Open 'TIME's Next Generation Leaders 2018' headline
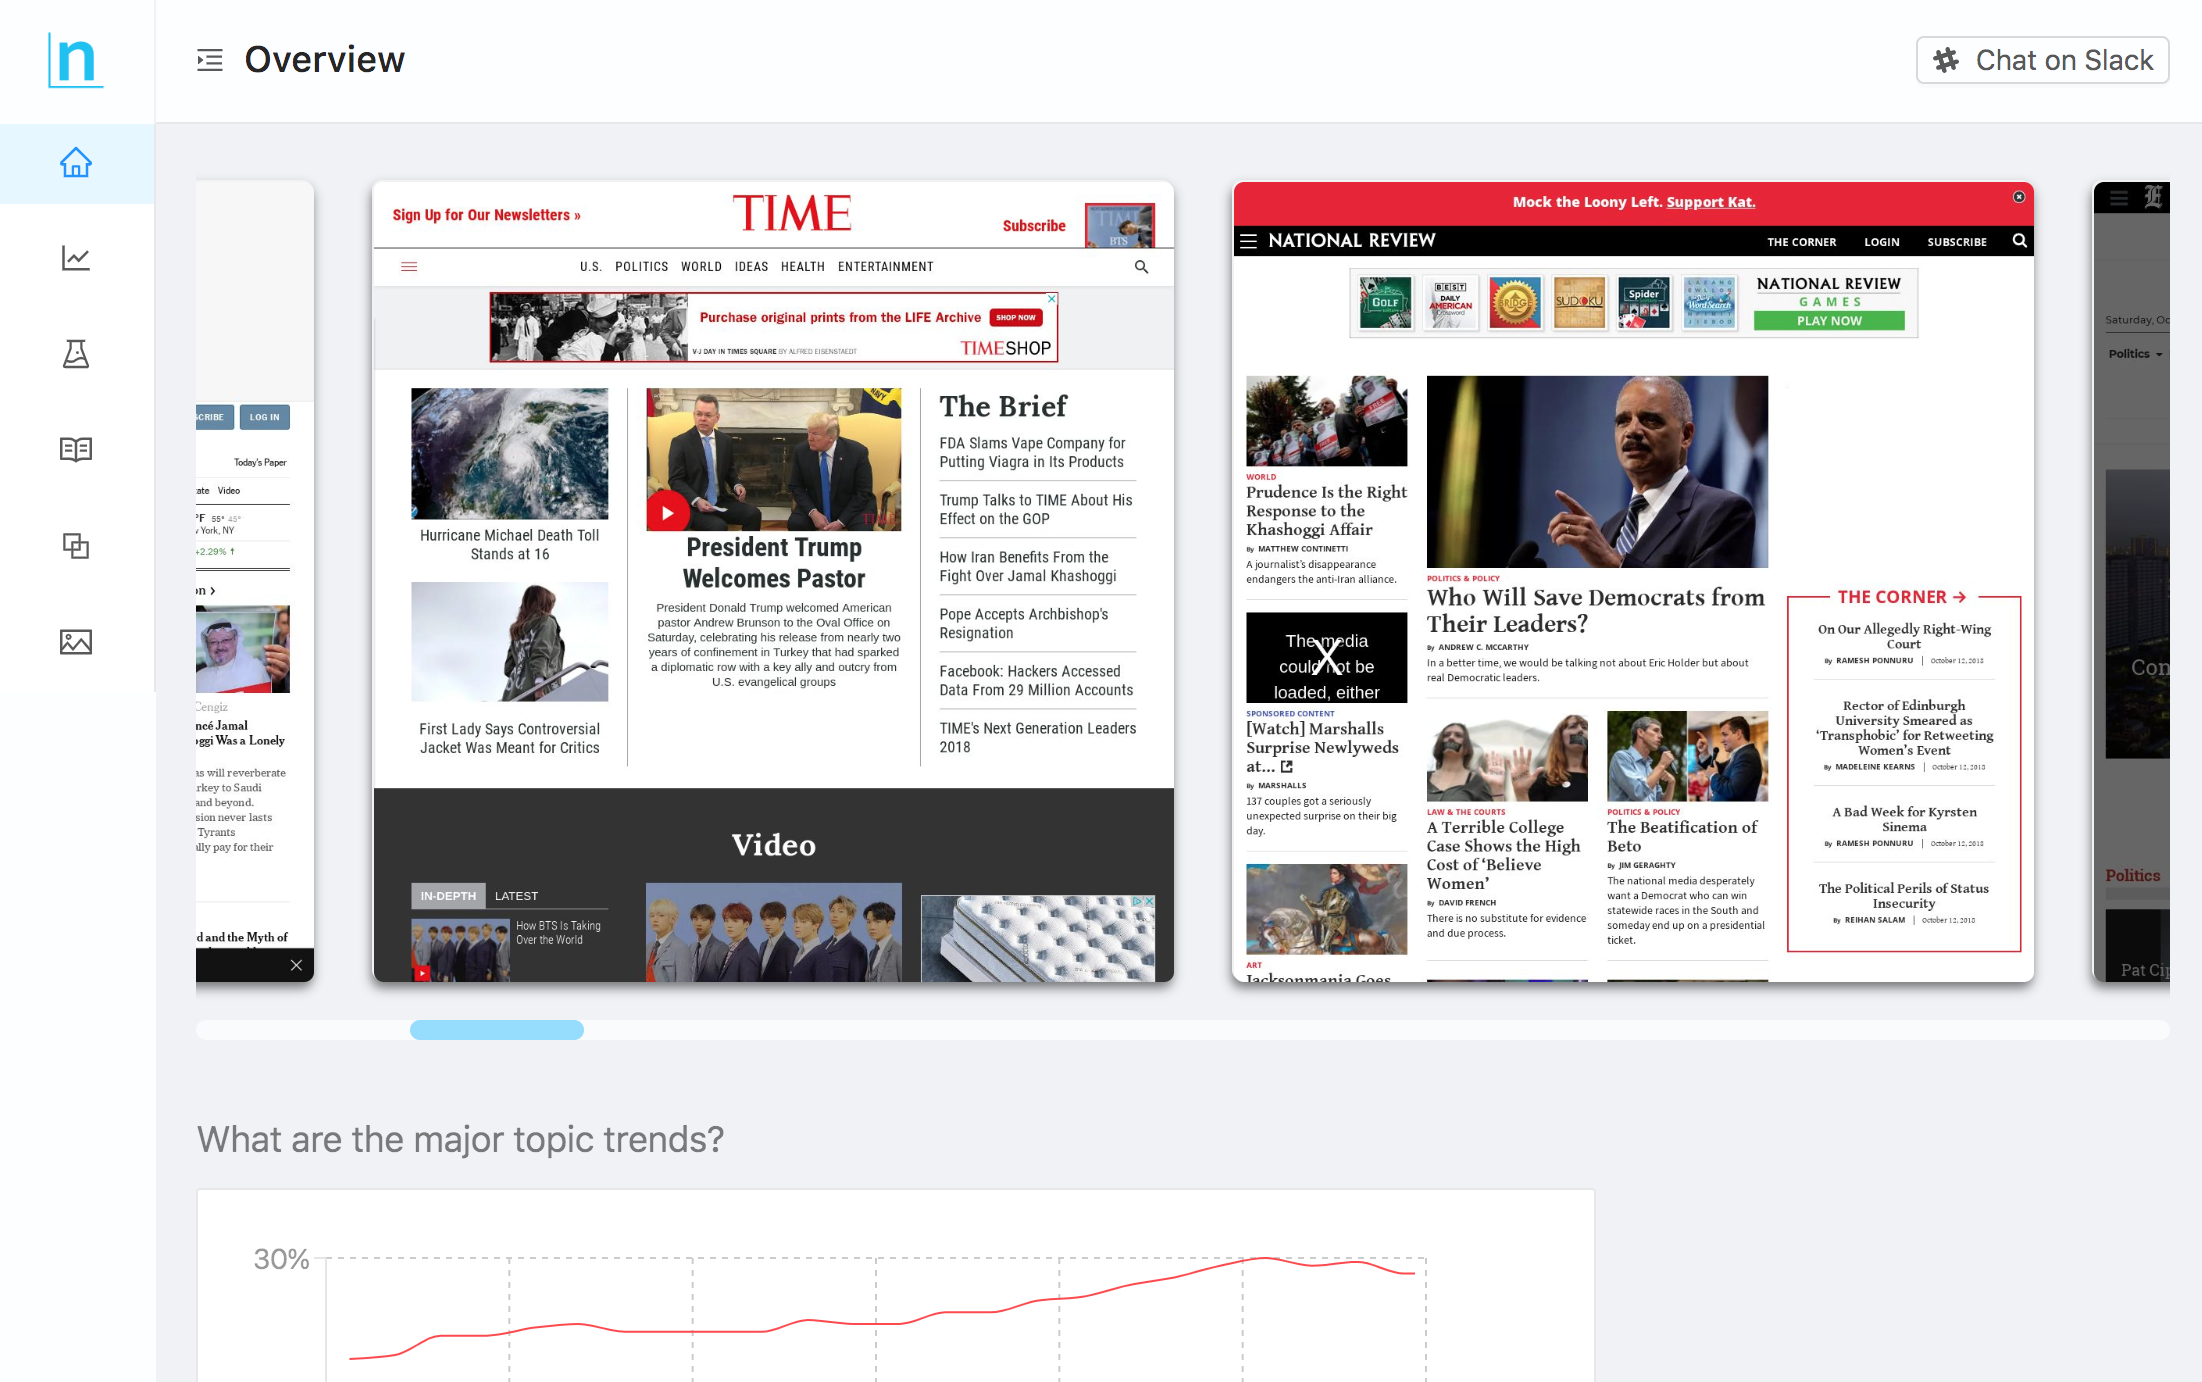 pyautogui.click(x=1038, y=737)
